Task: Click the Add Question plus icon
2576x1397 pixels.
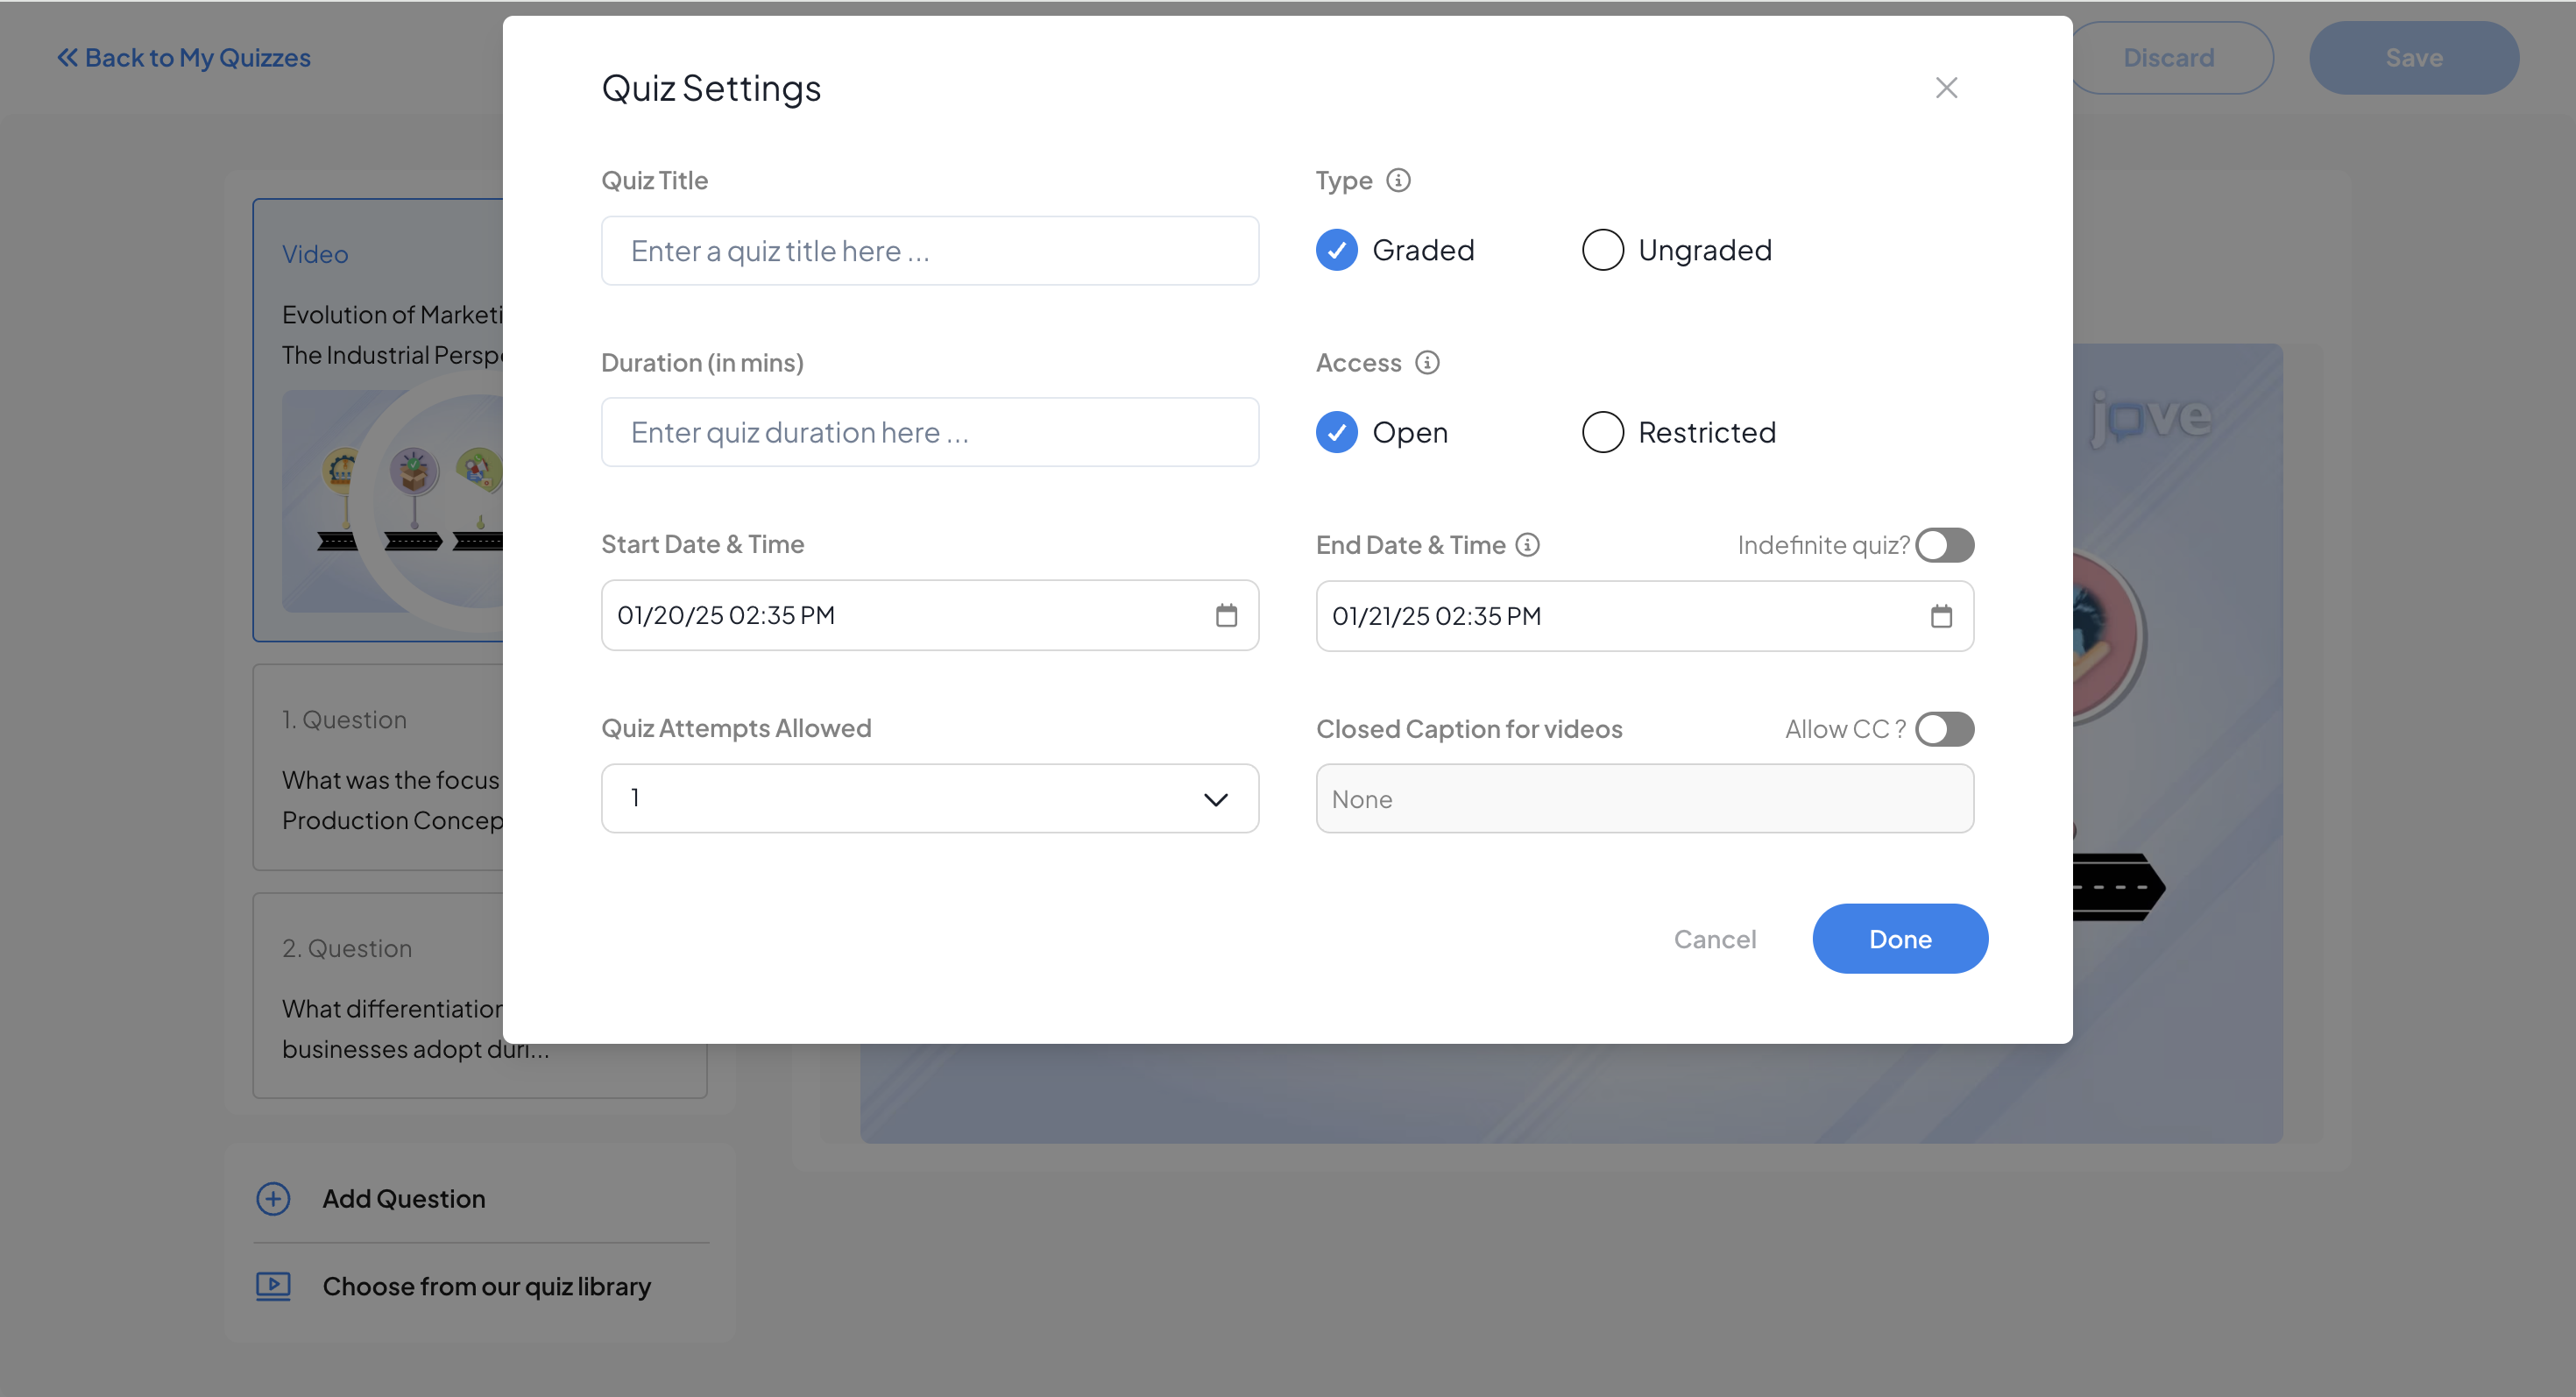Action: tap(273, 1198)
